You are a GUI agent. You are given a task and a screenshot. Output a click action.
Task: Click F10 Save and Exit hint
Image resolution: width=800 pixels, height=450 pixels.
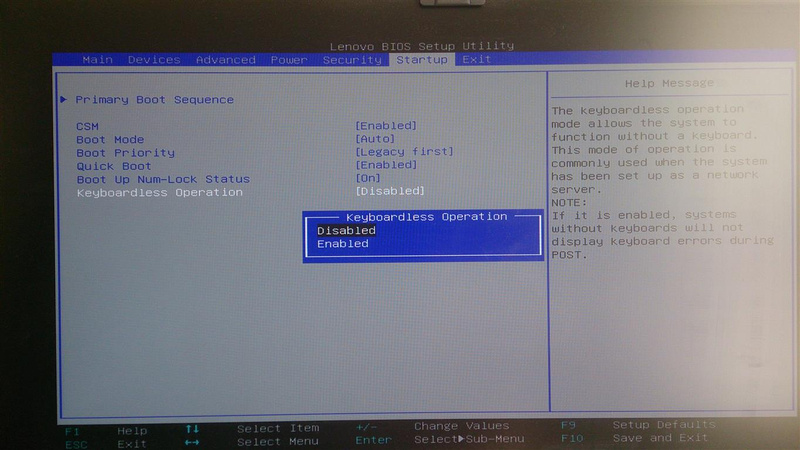pyautogui.click(x=634, y=438)
